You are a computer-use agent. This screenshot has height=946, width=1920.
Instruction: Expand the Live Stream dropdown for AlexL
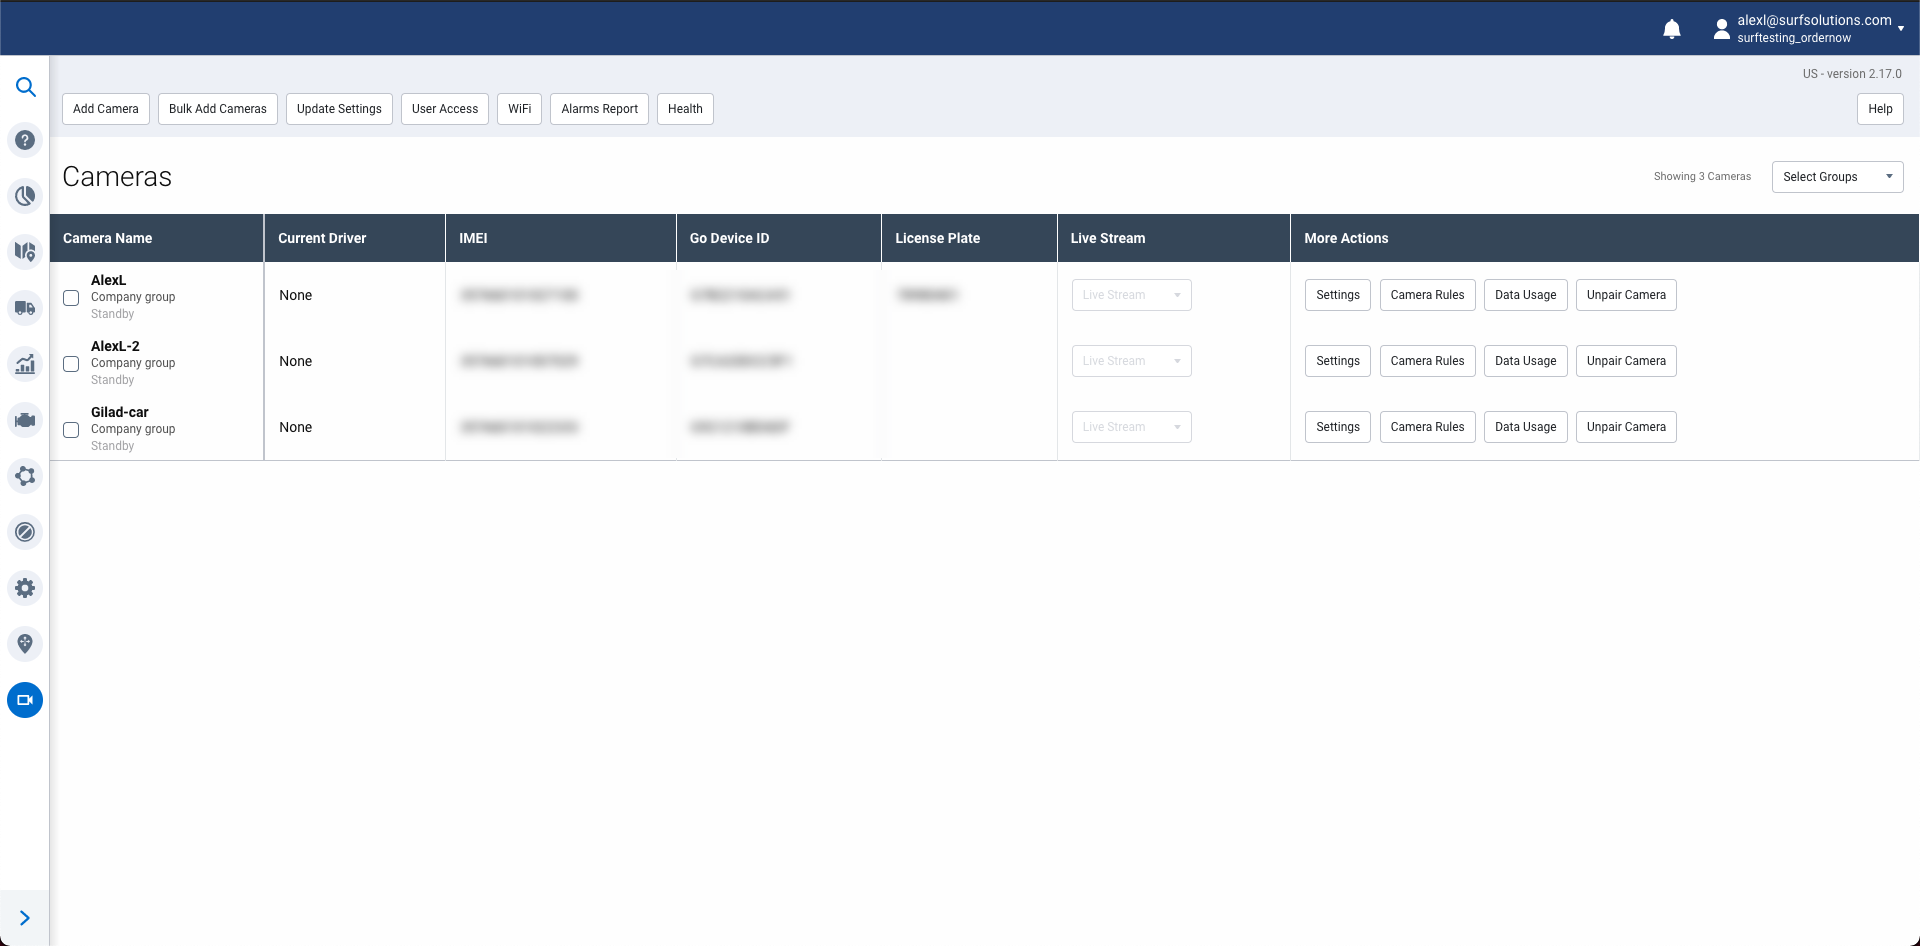pyautogui.click(x=1131, y=295)
